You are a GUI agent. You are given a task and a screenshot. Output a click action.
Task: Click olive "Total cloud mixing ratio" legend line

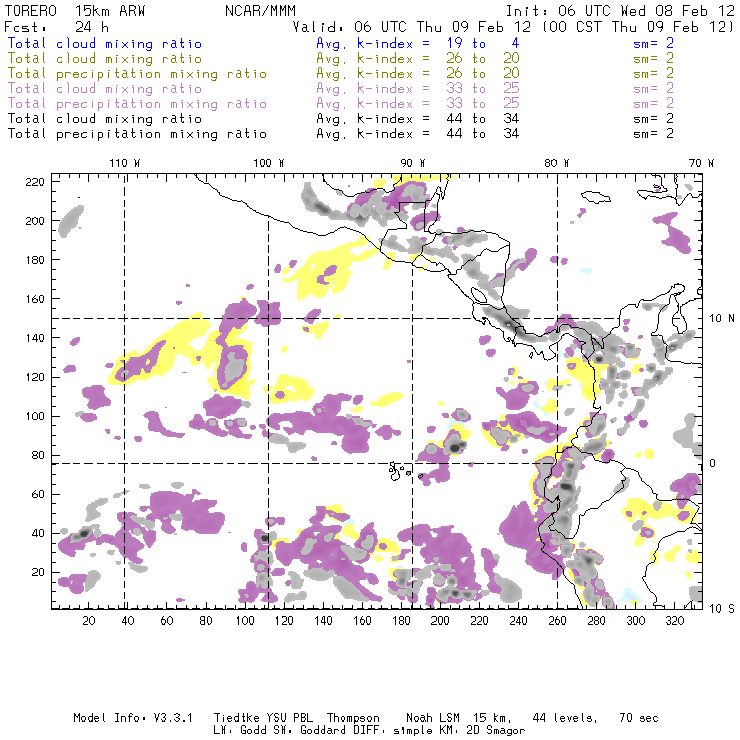105,59
